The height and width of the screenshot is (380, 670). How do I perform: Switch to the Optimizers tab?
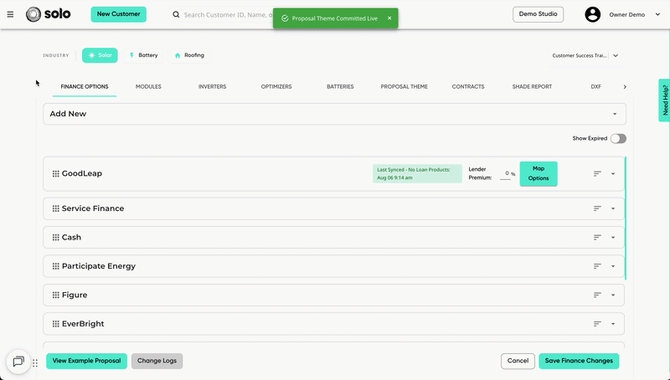(x=276, y=87)
